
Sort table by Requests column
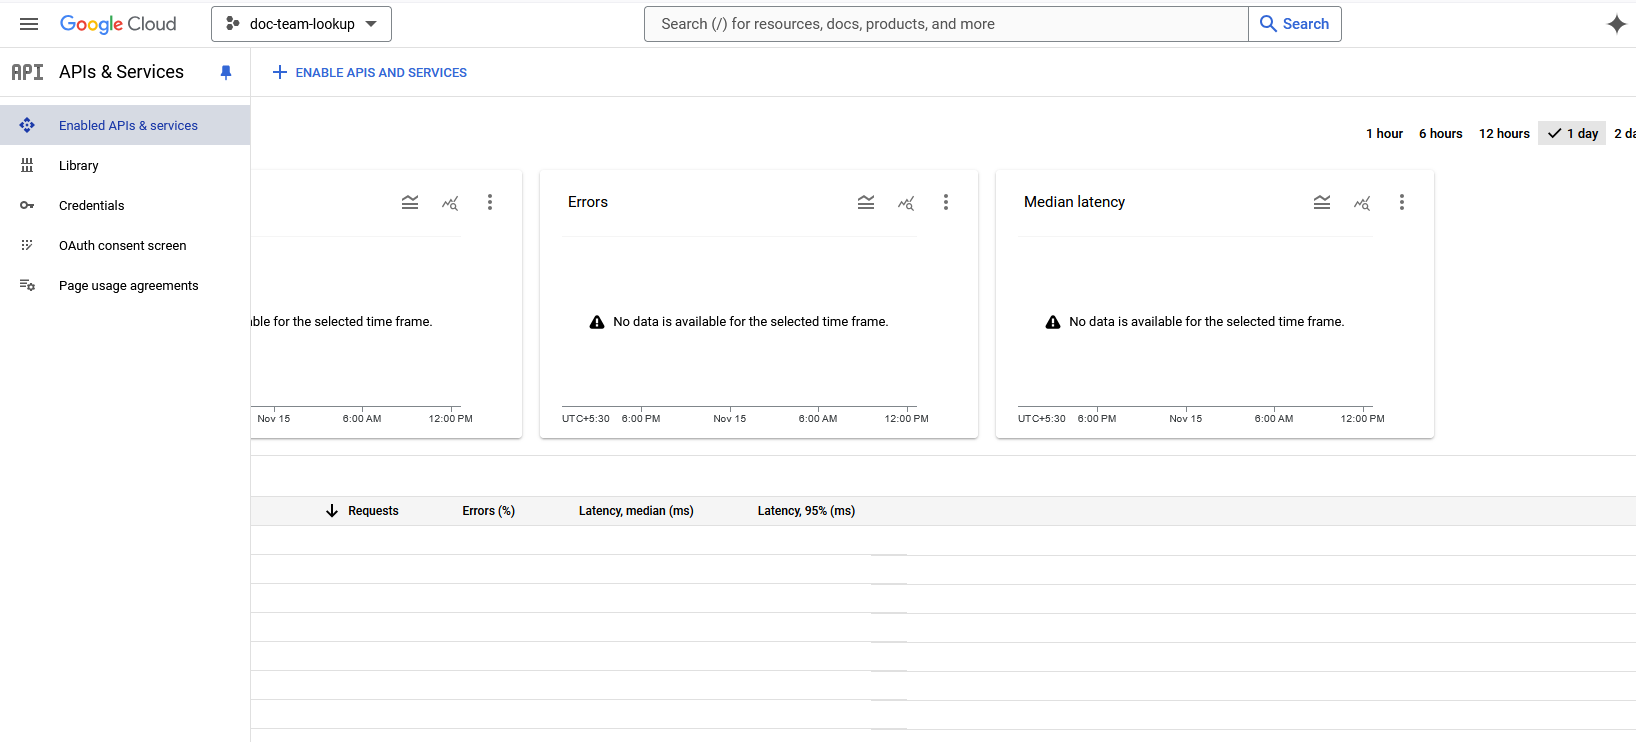(x=372, y=511)
